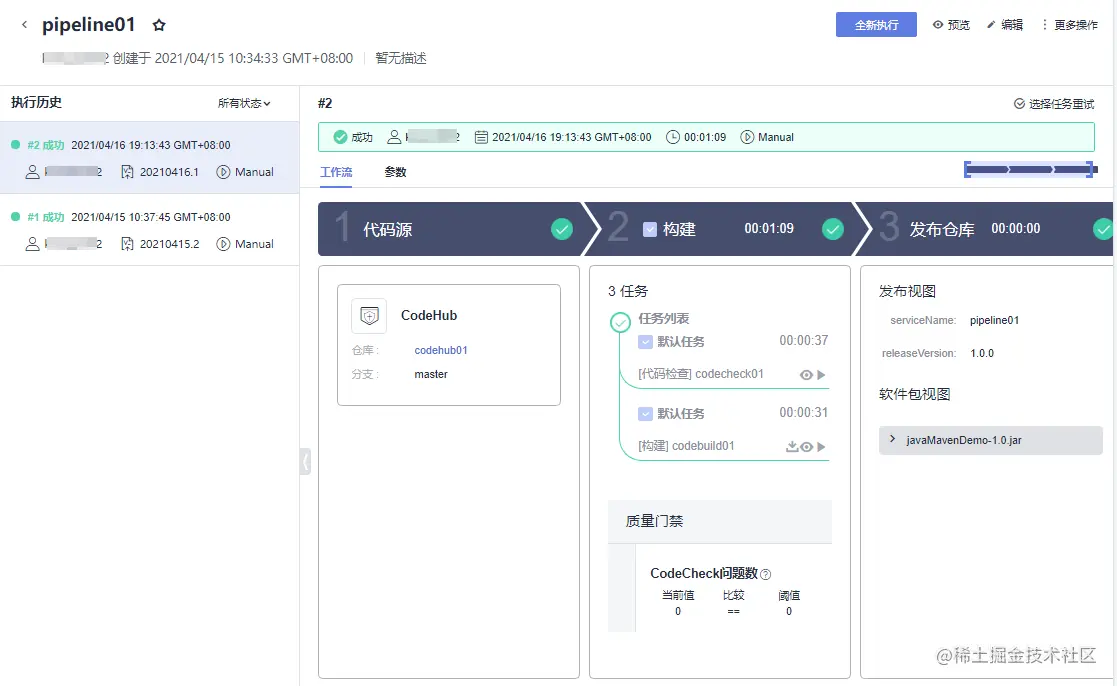Click green check on 代码源 stage
This screenshot has height=686, width=1117.
click(562, 229)
